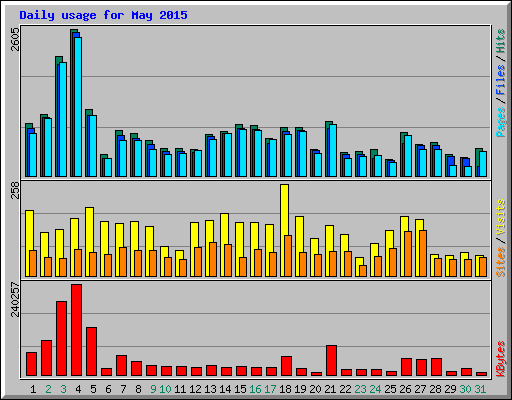Click day 4 axis label

pyautogui.click(x=78, y=389)
